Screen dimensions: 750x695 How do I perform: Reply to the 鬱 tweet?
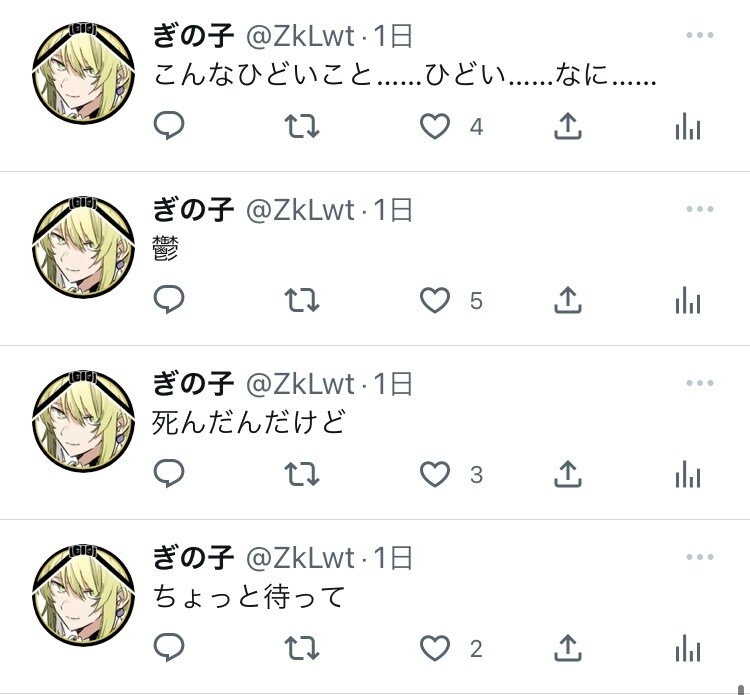click(169, 300)
